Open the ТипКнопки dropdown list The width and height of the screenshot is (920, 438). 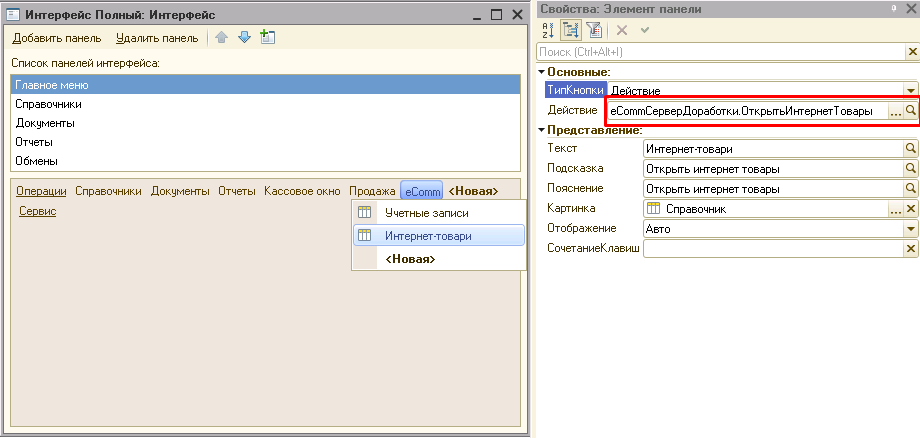tap(910, 90)
